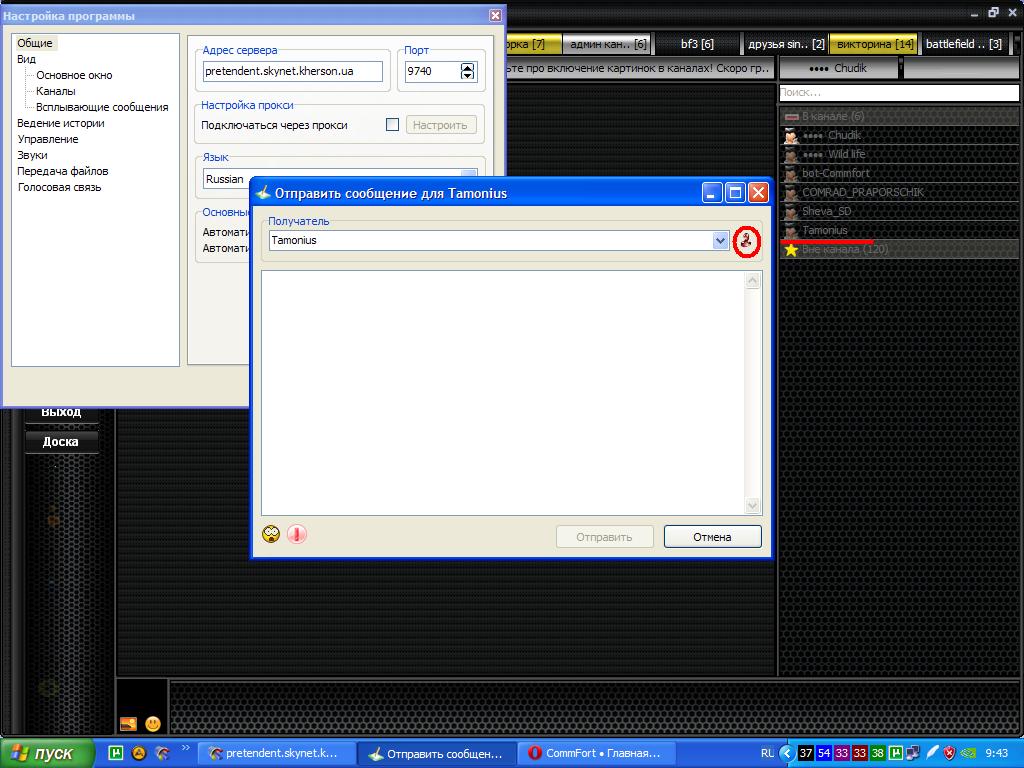
Task: Expand the Получатель recipient dropdown
Action: (720, 240)
